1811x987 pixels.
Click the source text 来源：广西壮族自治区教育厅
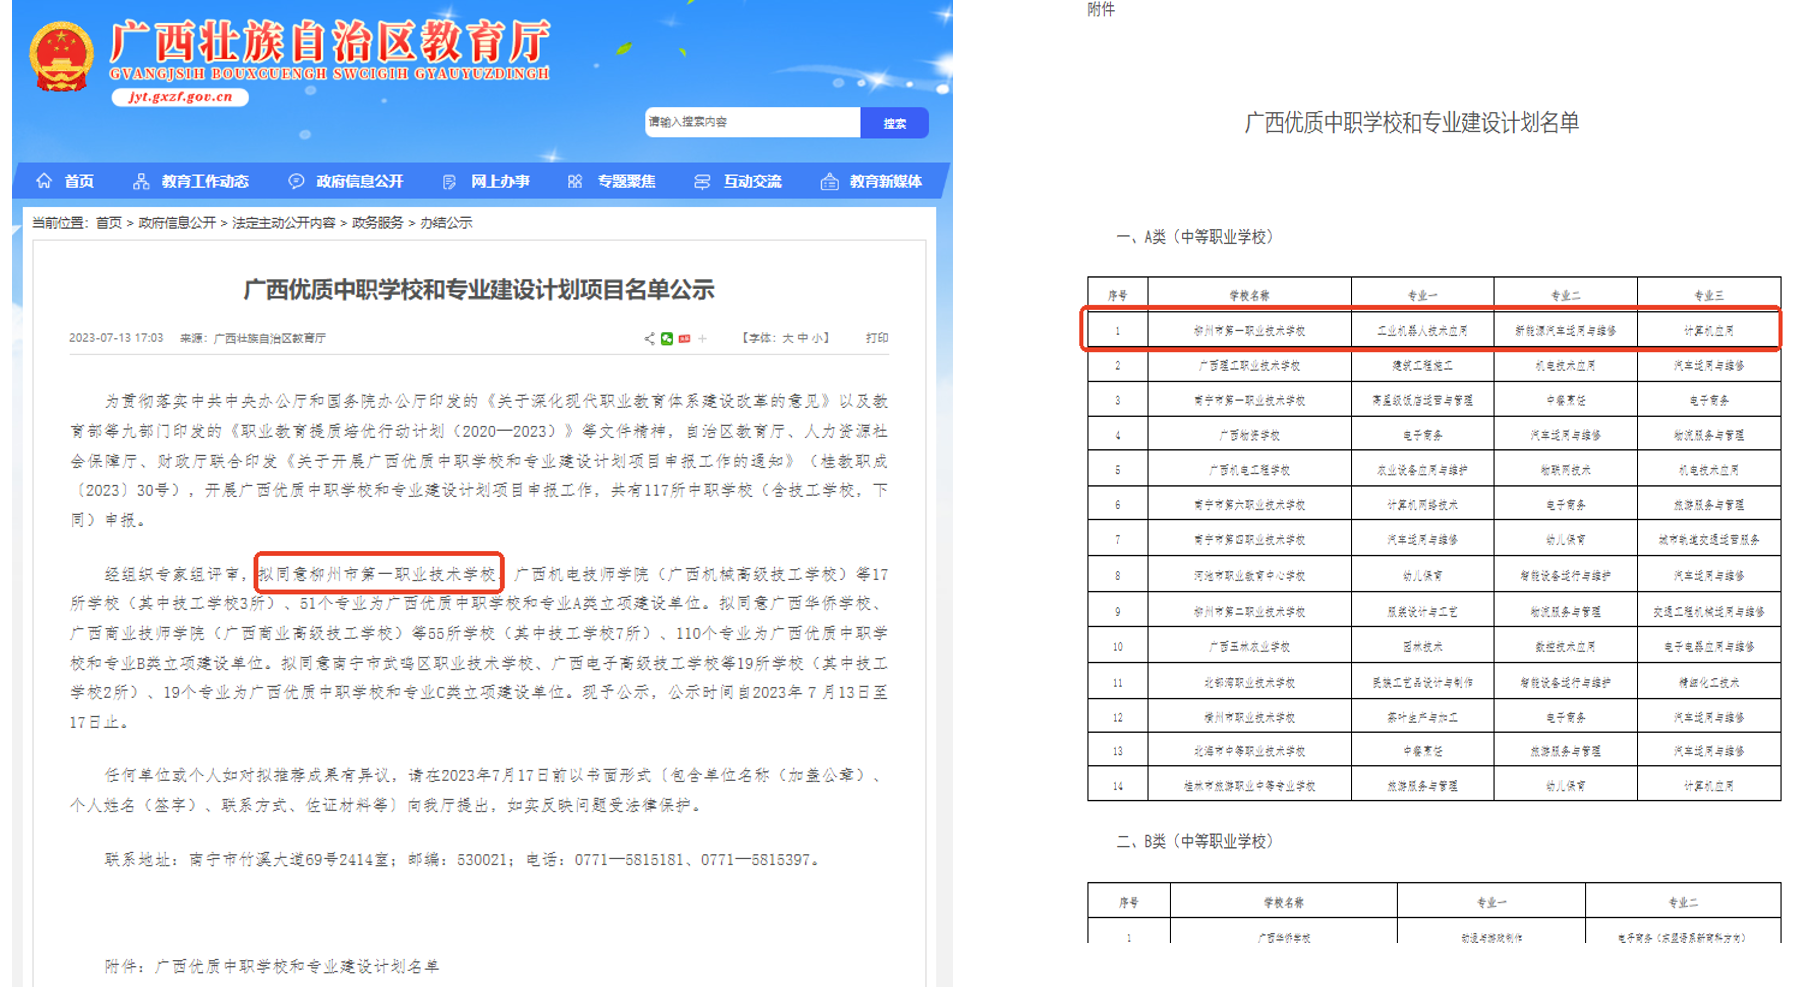click(x=253, y=338)
